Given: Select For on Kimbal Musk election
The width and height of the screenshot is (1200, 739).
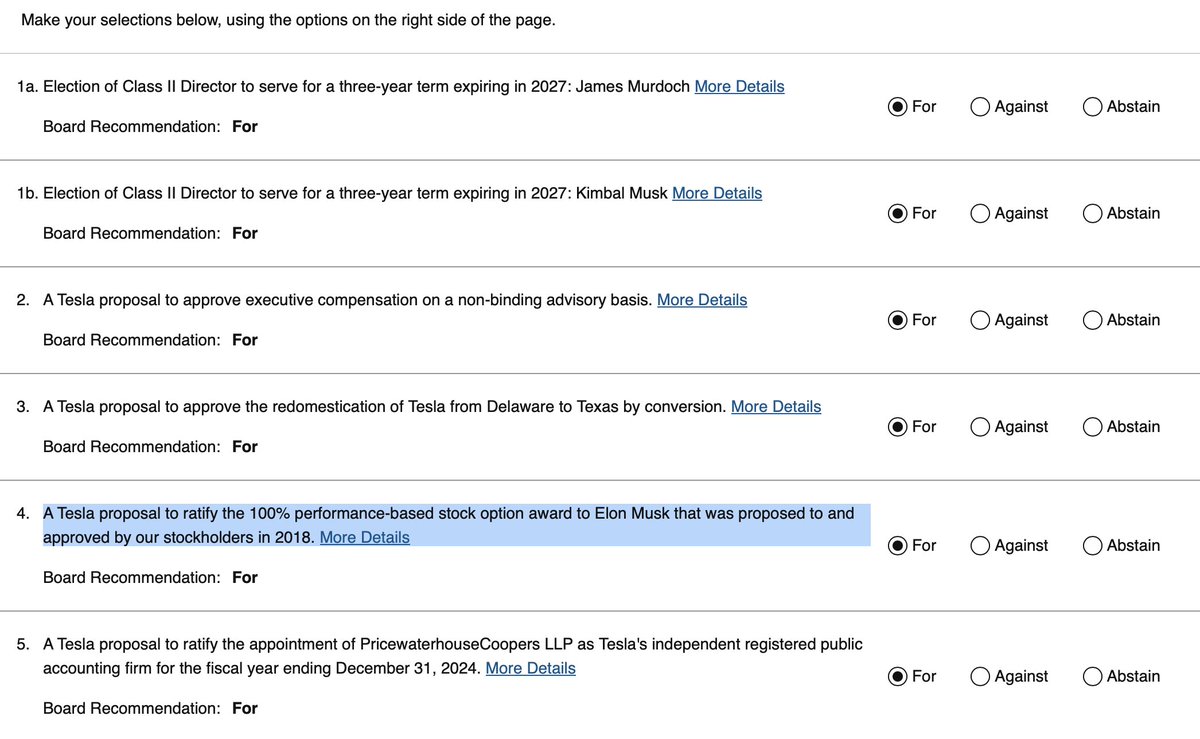Looking at the screenshot, I should point(899,213).
